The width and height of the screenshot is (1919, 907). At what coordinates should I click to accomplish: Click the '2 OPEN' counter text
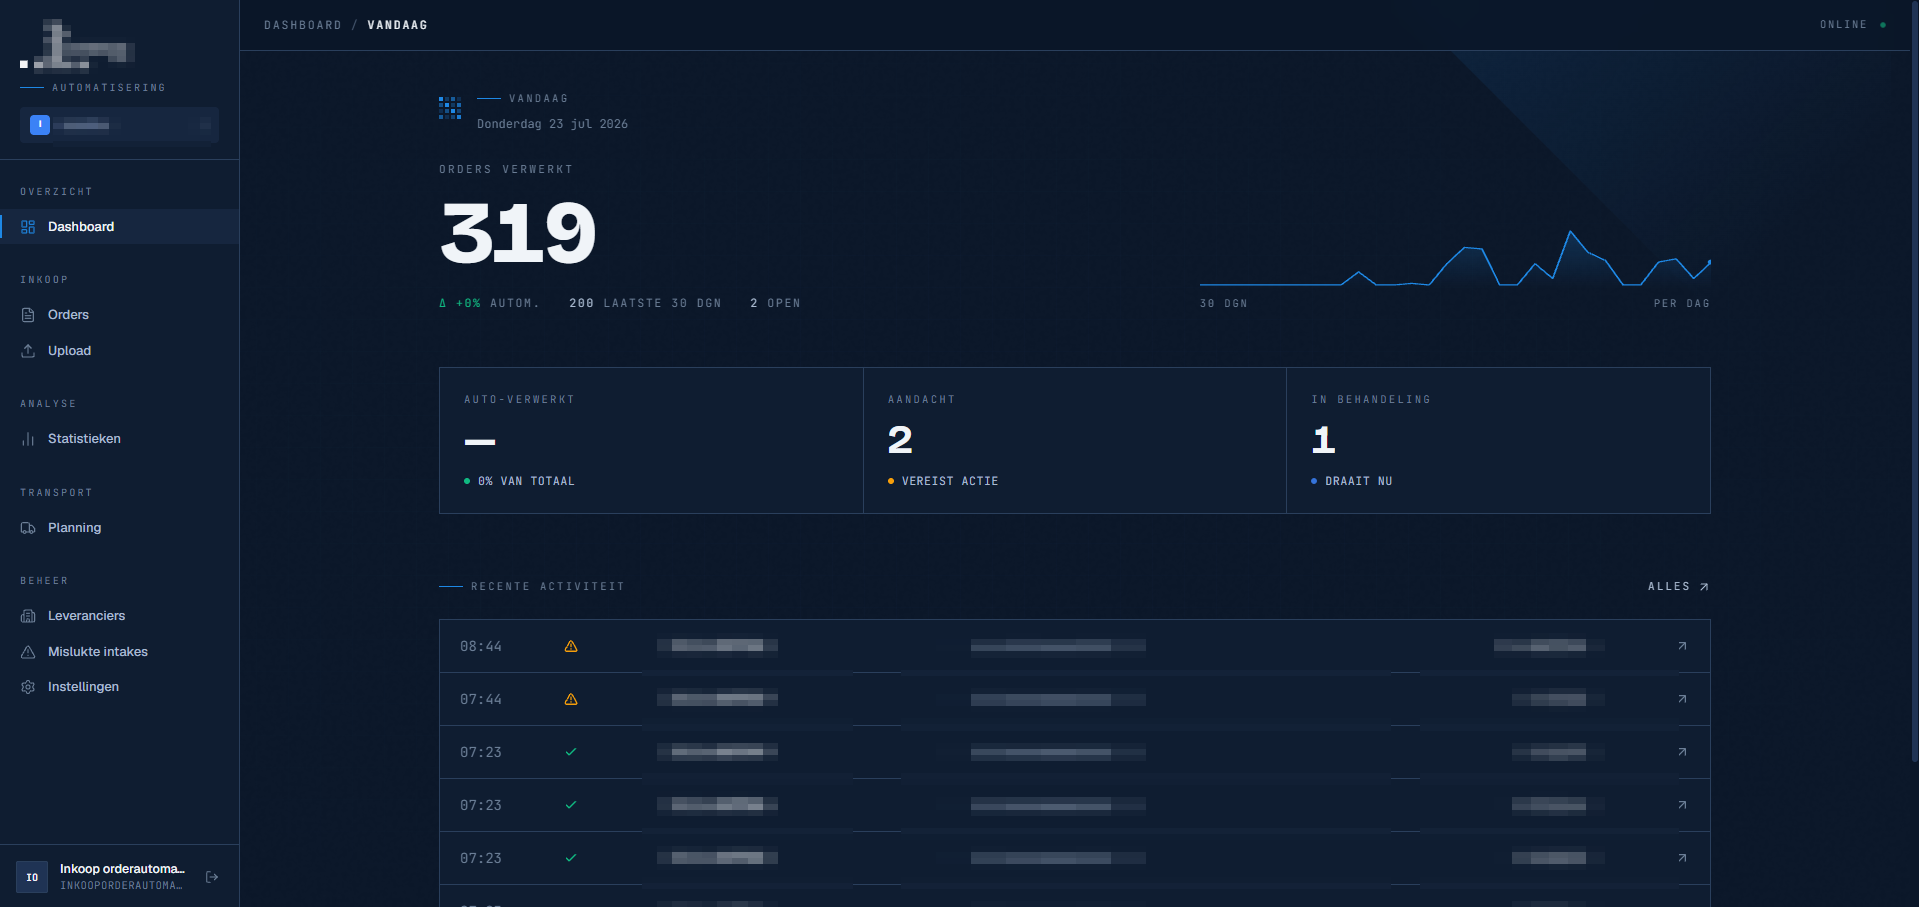coord(775,303)
